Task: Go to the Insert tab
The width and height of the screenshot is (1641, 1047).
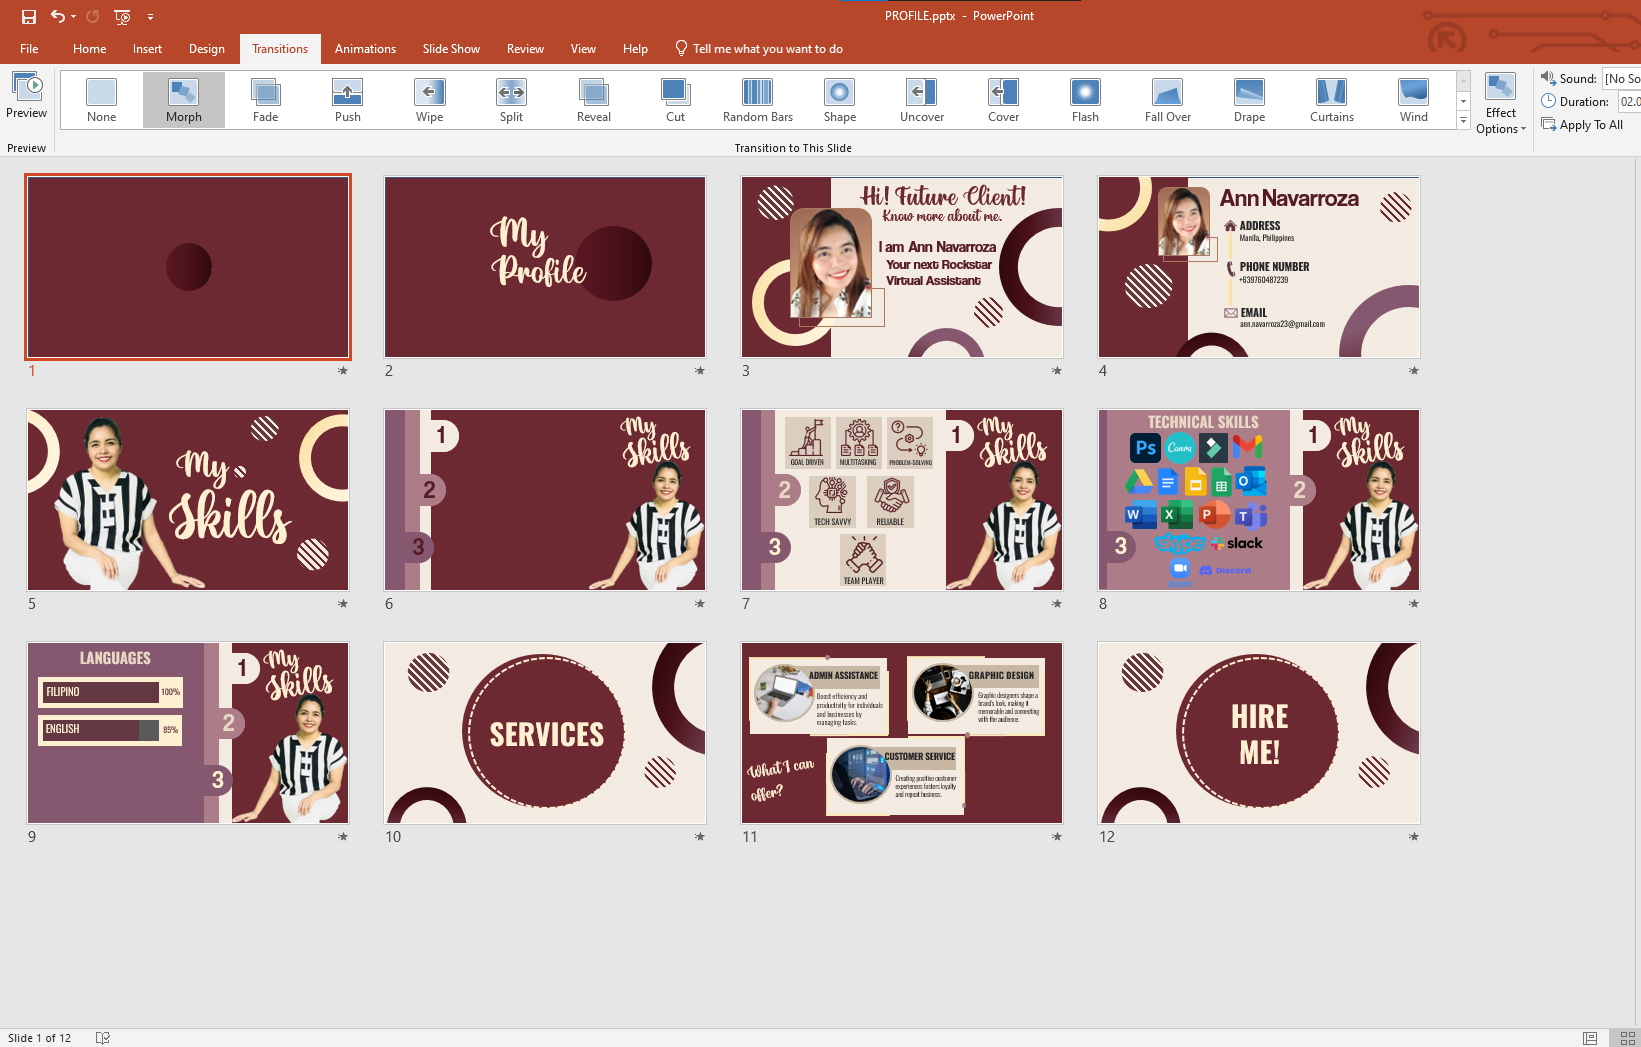Action: [x=147, y=49]
